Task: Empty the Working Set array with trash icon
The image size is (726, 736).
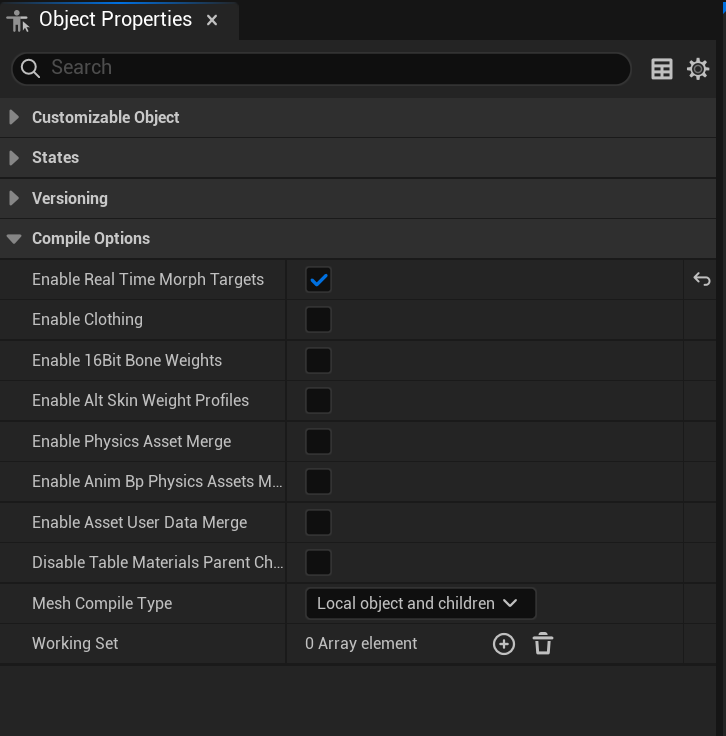Action: (543, 644)
